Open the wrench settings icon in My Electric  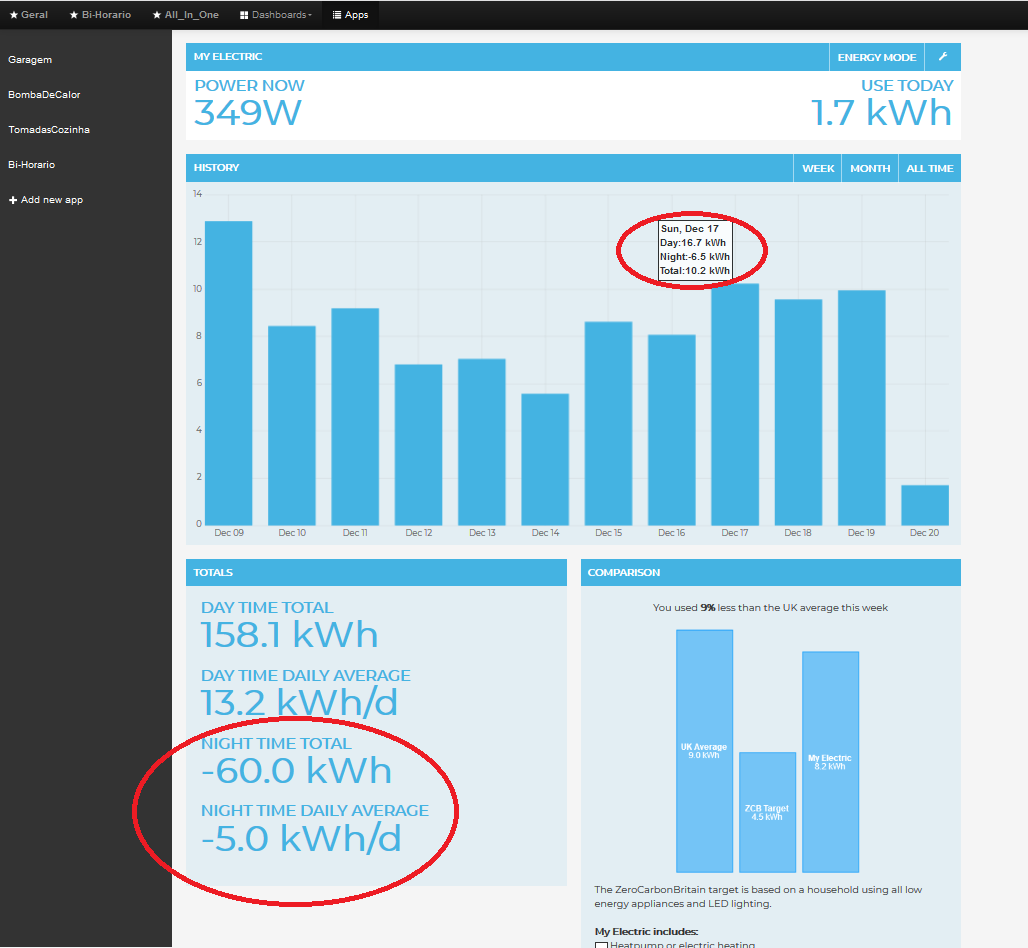click(x=942, y=57)
